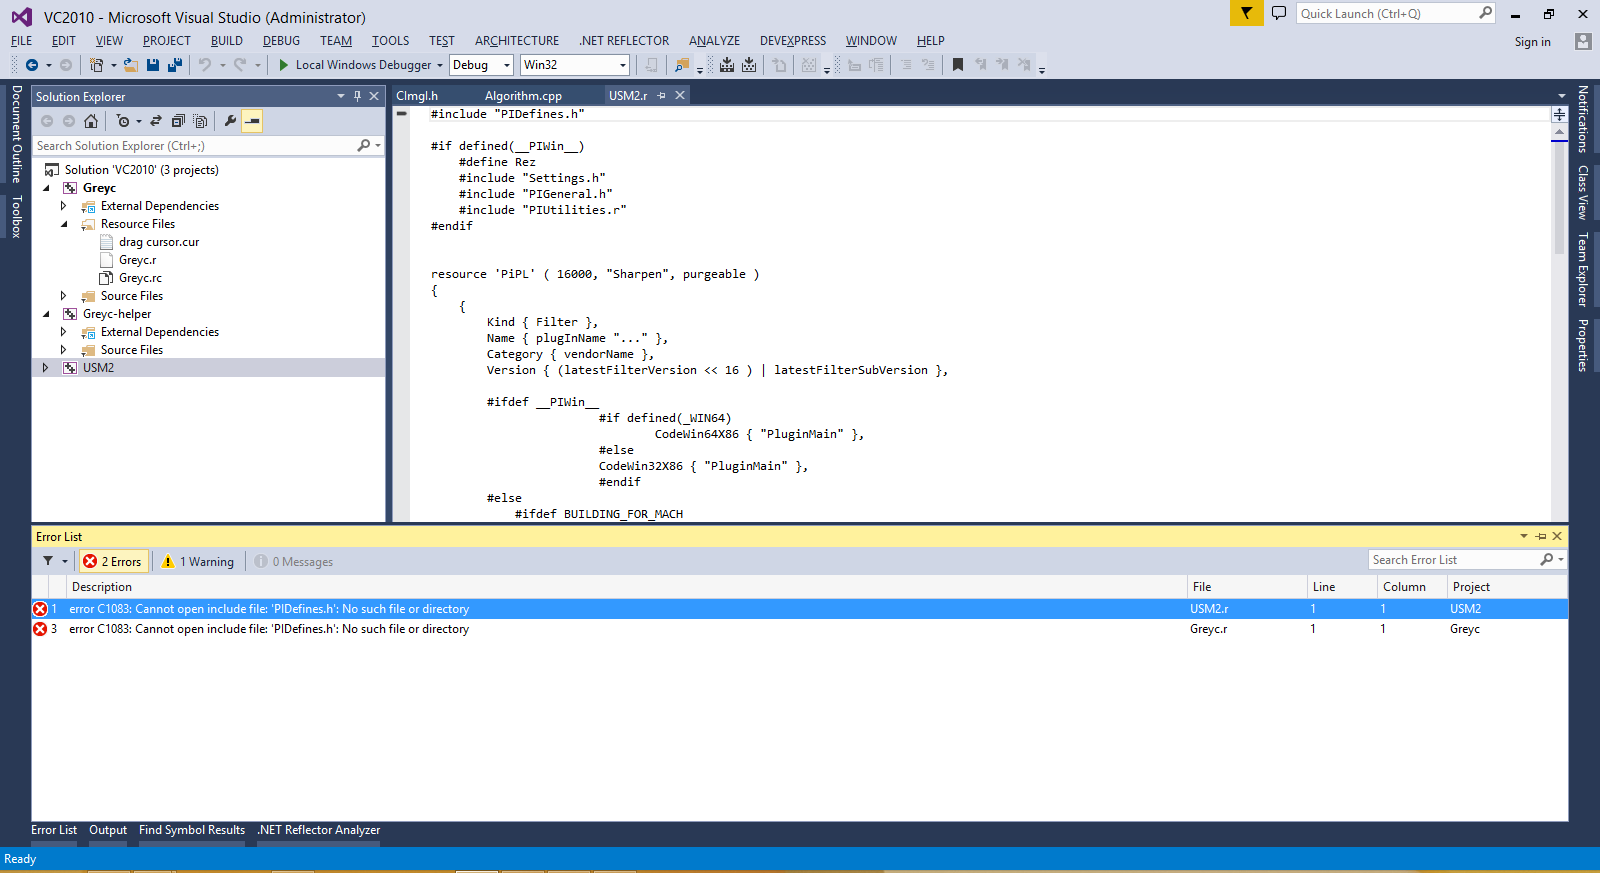This screenshot has height=873, width=1600.
Task: Click the account avatar icon near Sign in
Action: [1582, 41]
